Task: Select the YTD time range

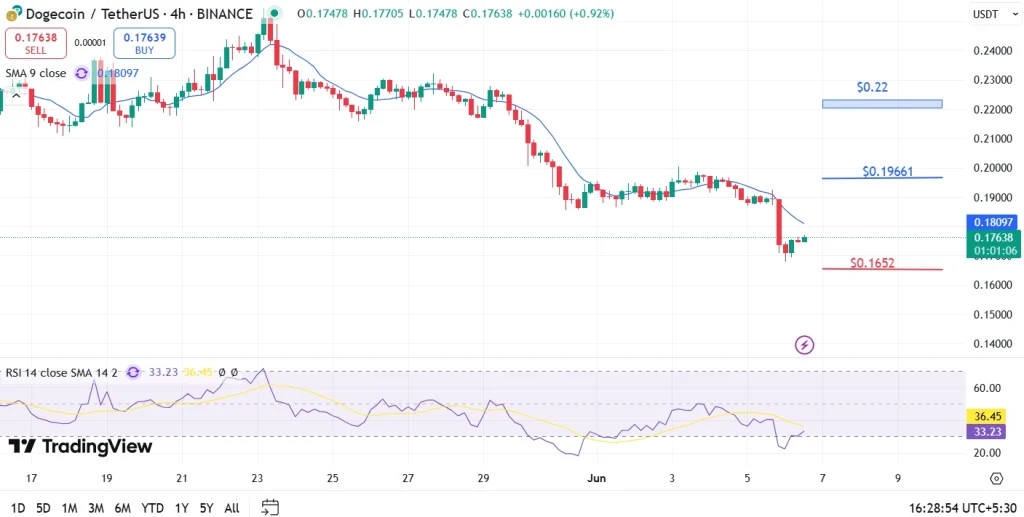Action: (152, 508)
